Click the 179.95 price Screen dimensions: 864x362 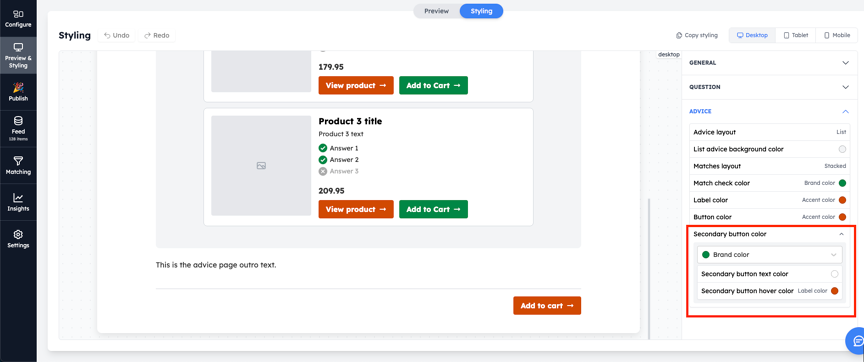pos(331,67)
